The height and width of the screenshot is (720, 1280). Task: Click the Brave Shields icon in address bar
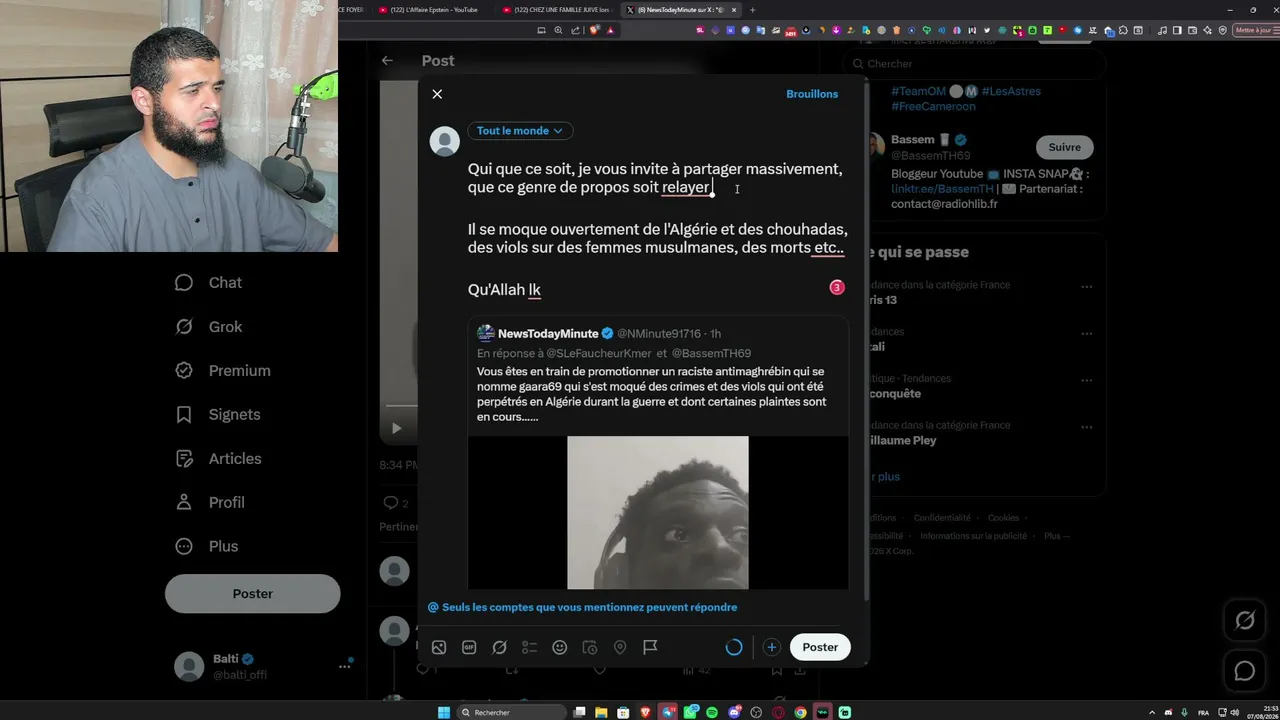click(x=595, y=30)
